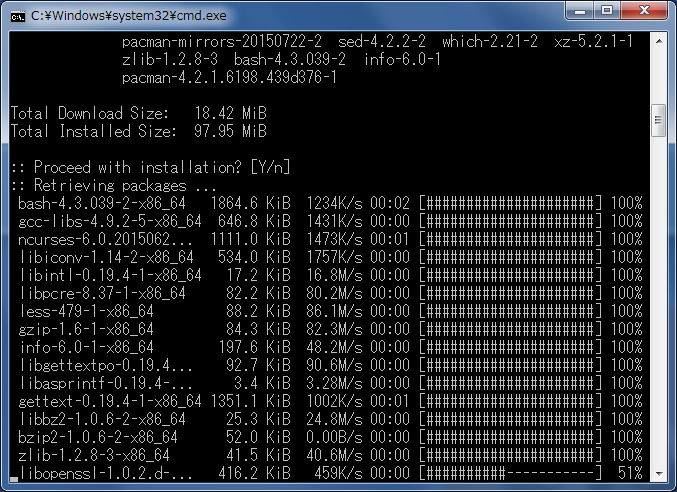Click the Total Installed Size line

tap(139, 131)
